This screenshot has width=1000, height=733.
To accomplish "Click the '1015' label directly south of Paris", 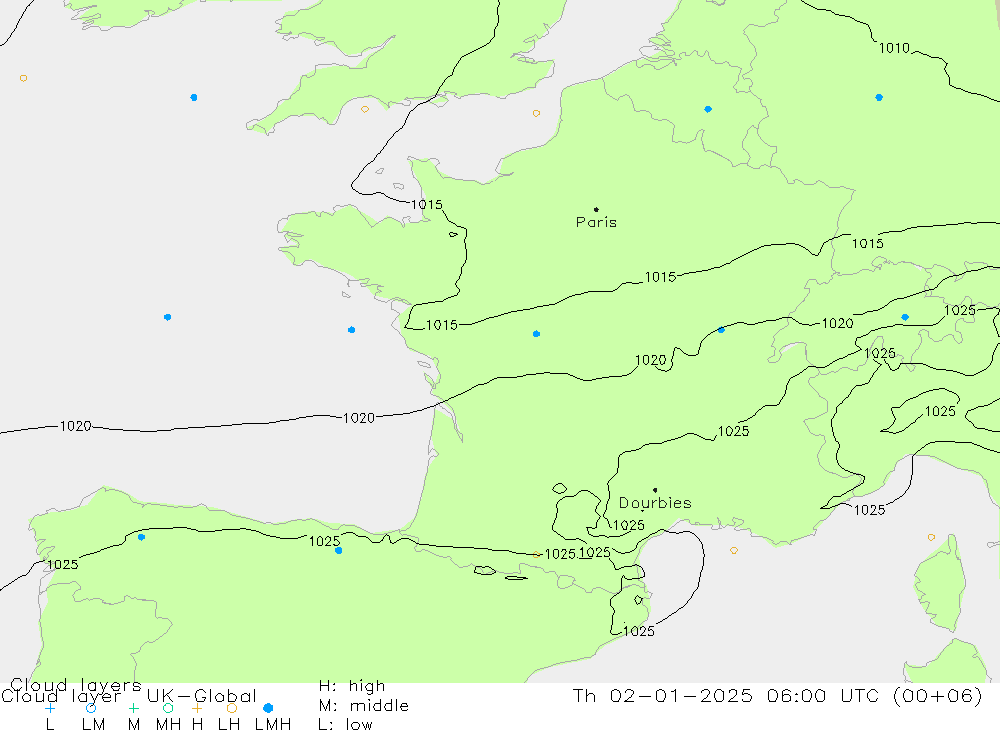I will pos(660,277).
